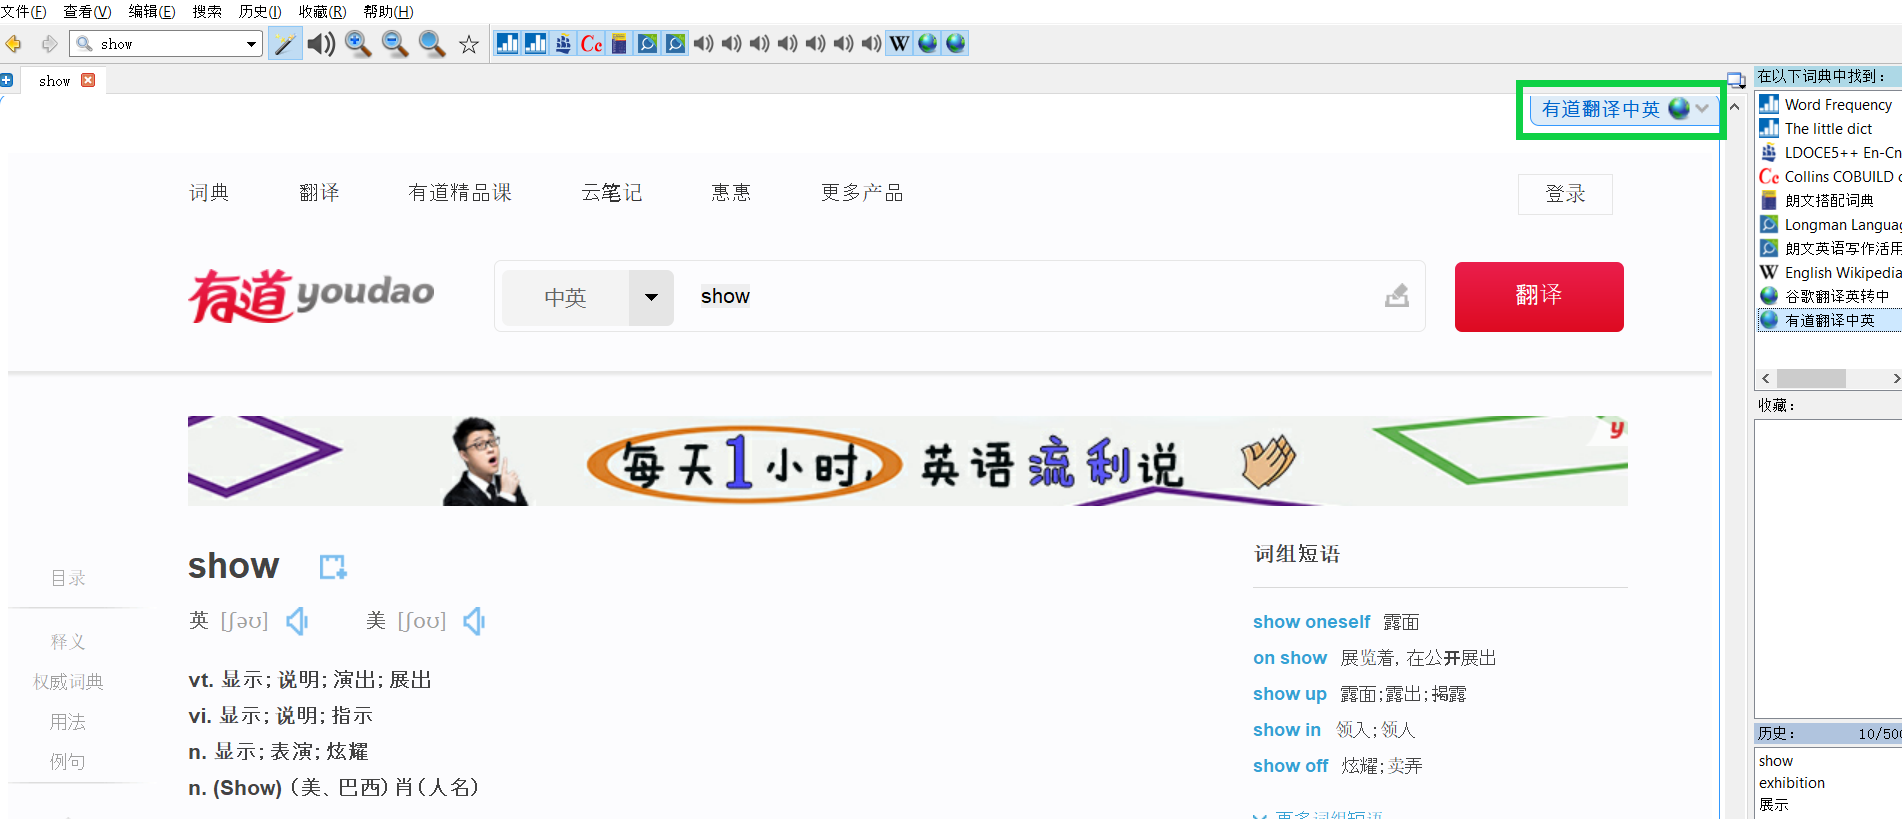
Task: Jump to 权威词典 section in sidebar
Action: point(68,682)
